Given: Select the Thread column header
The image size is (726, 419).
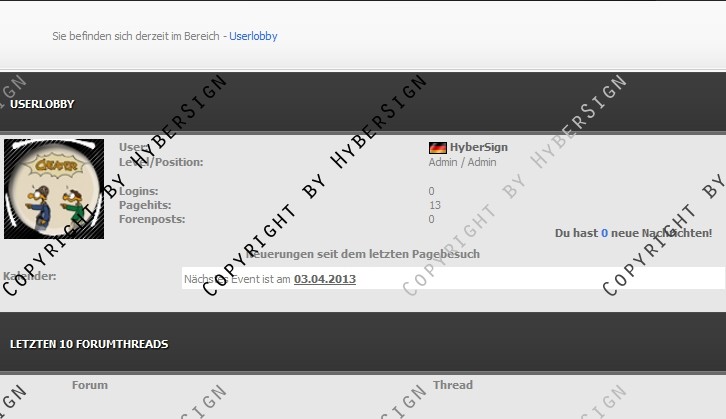Looking at the screenshot, I should click(x=453, y=385).
